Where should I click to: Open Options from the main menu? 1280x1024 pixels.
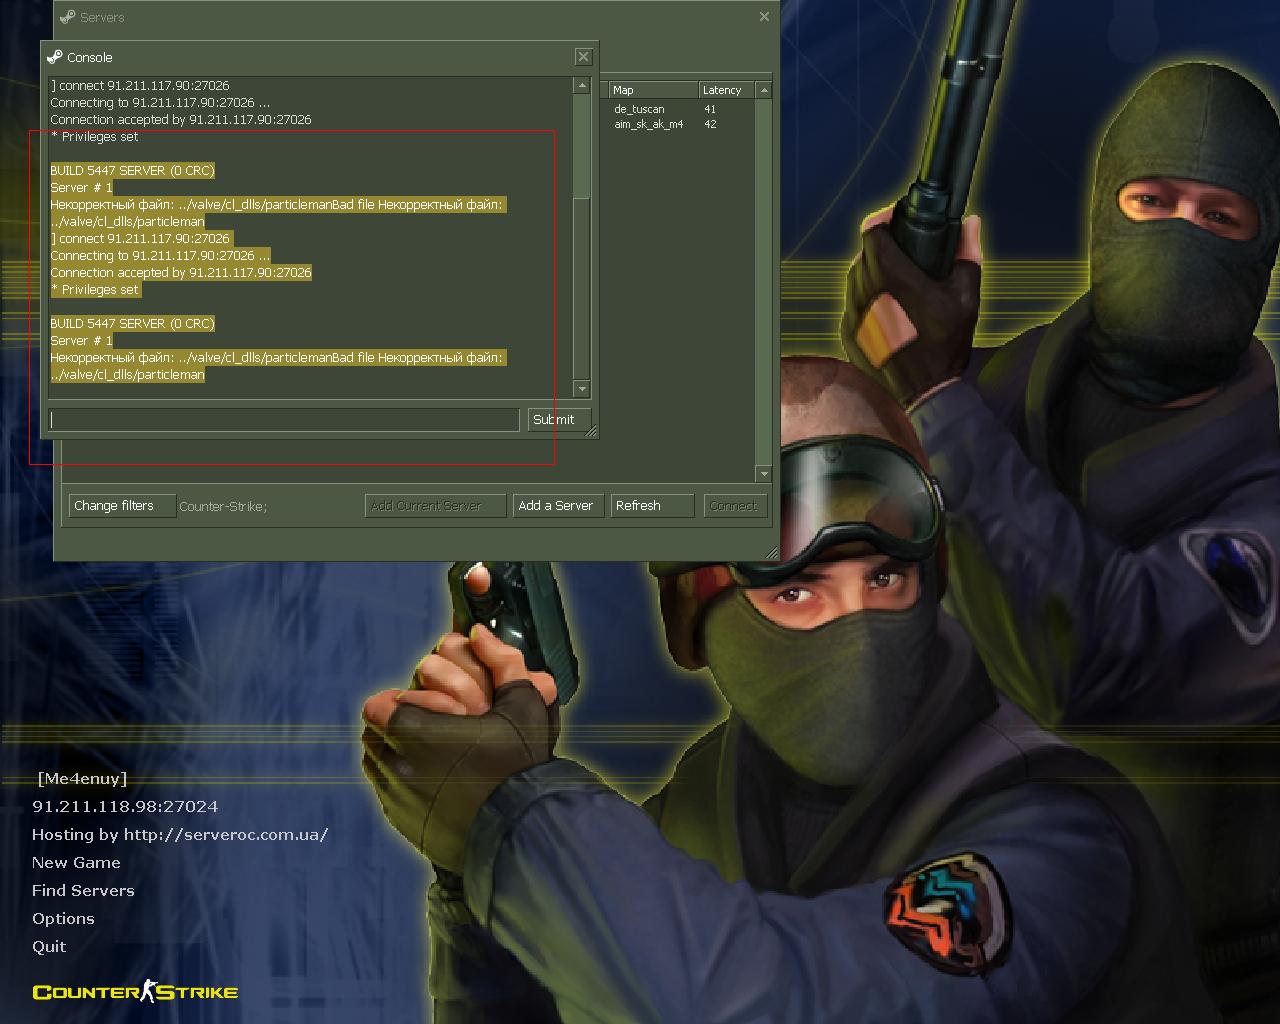point(63,918)
